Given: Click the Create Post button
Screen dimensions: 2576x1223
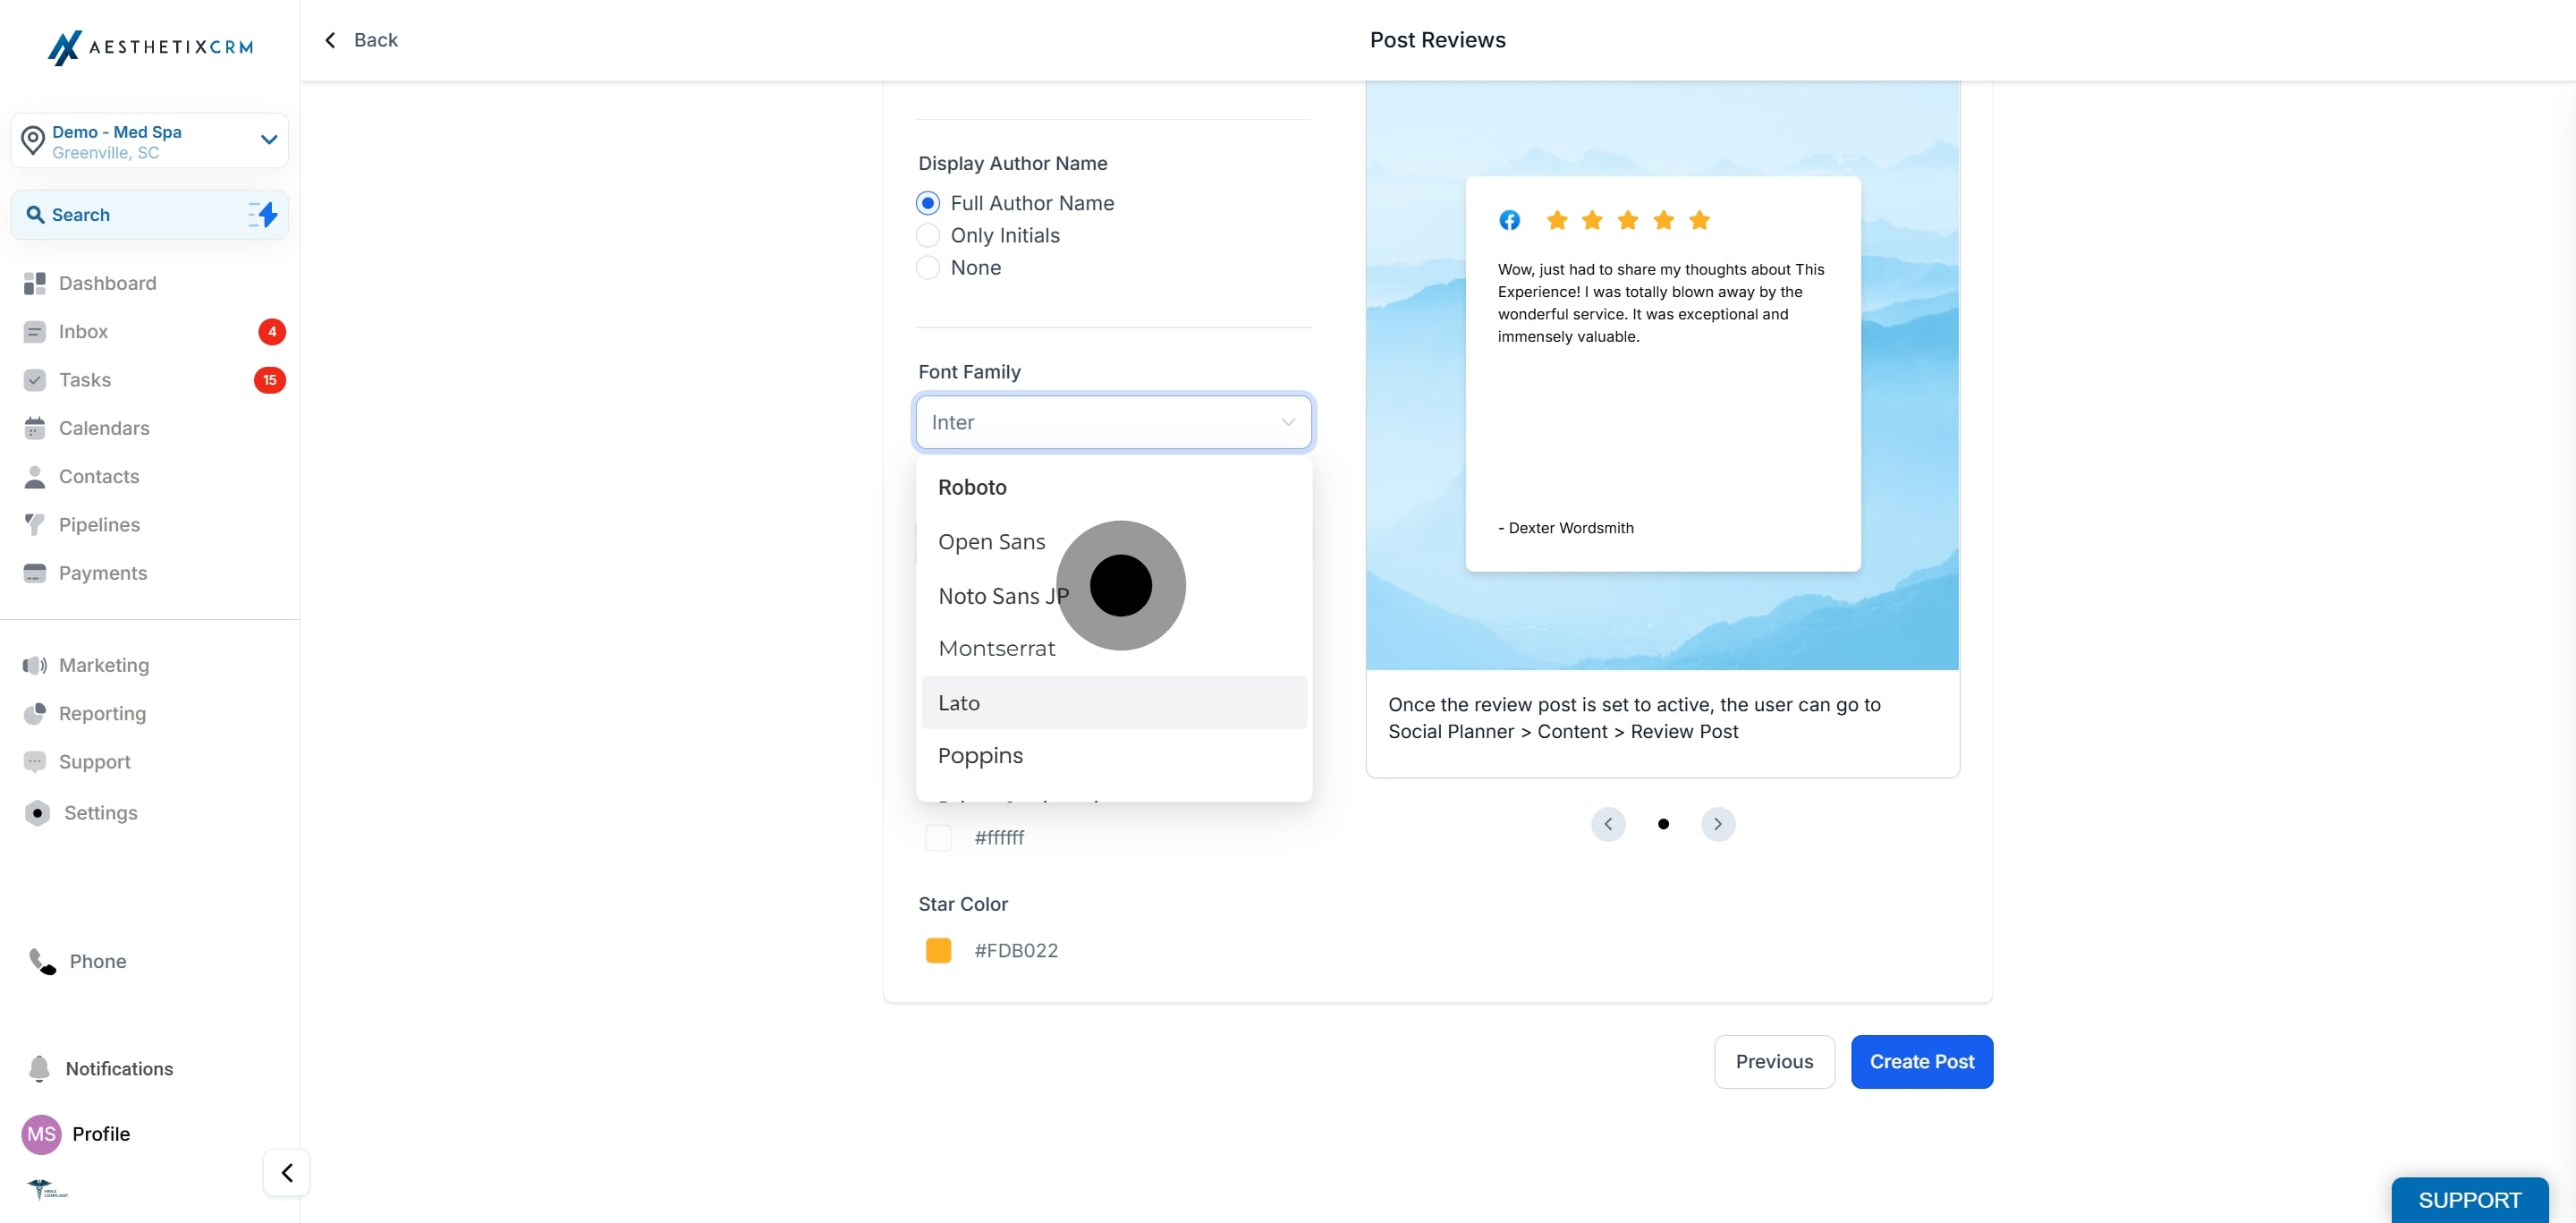Looking at the screenshot, I should 1921,1061.
